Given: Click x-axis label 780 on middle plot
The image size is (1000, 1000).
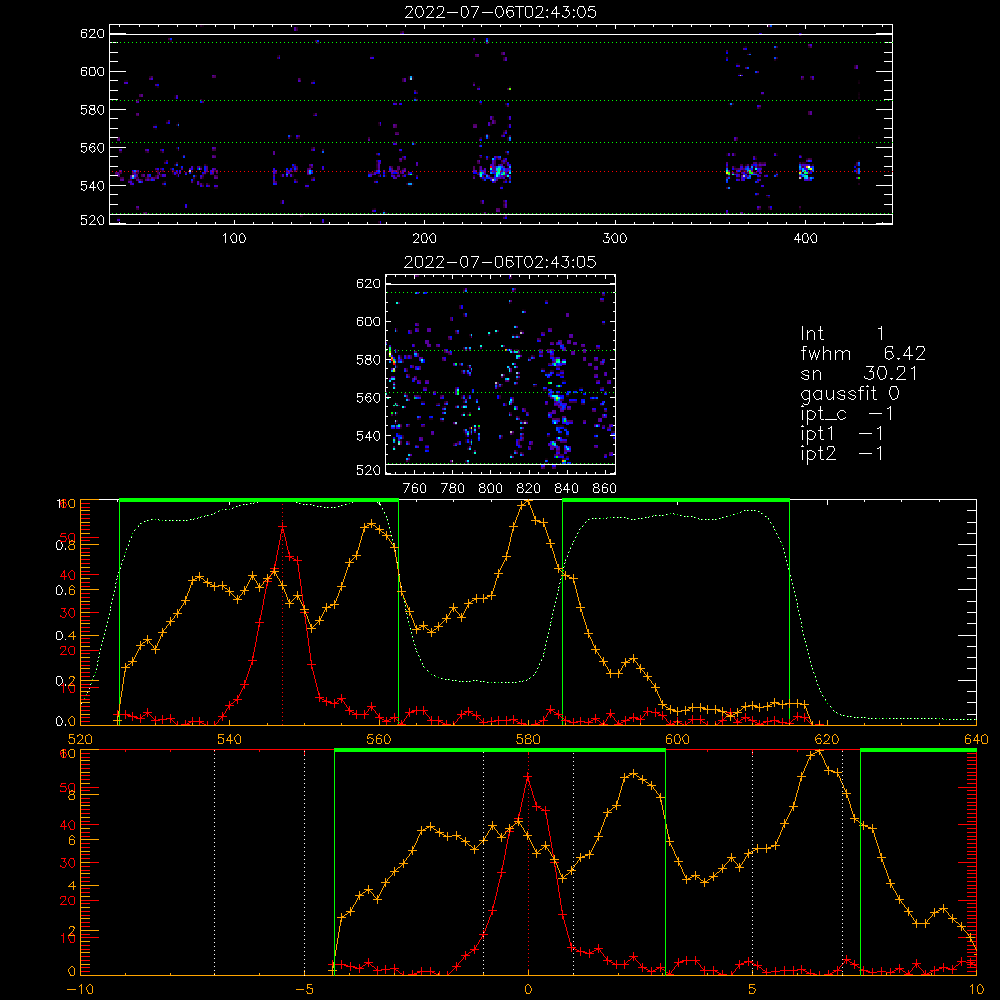Looking at the screenshot, I should pos(453,489).
